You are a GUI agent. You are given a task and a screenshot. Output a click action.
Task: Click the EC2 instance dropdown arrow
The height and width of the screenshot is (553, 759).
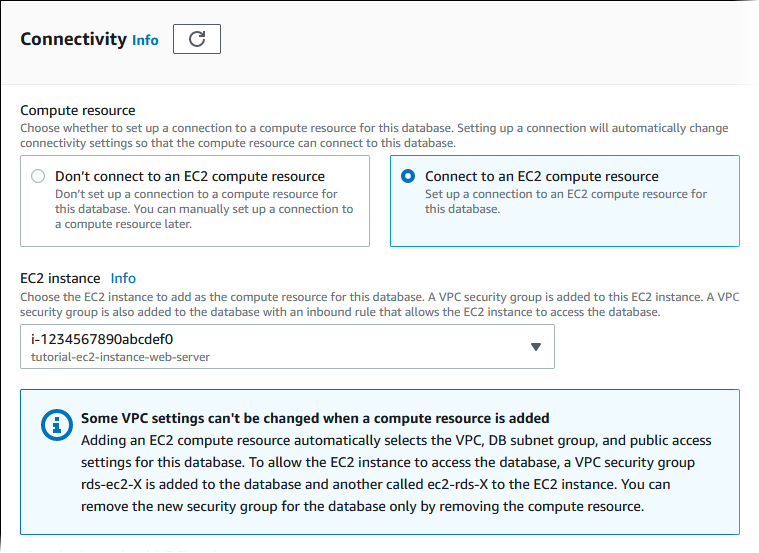(x=535, y=346)
